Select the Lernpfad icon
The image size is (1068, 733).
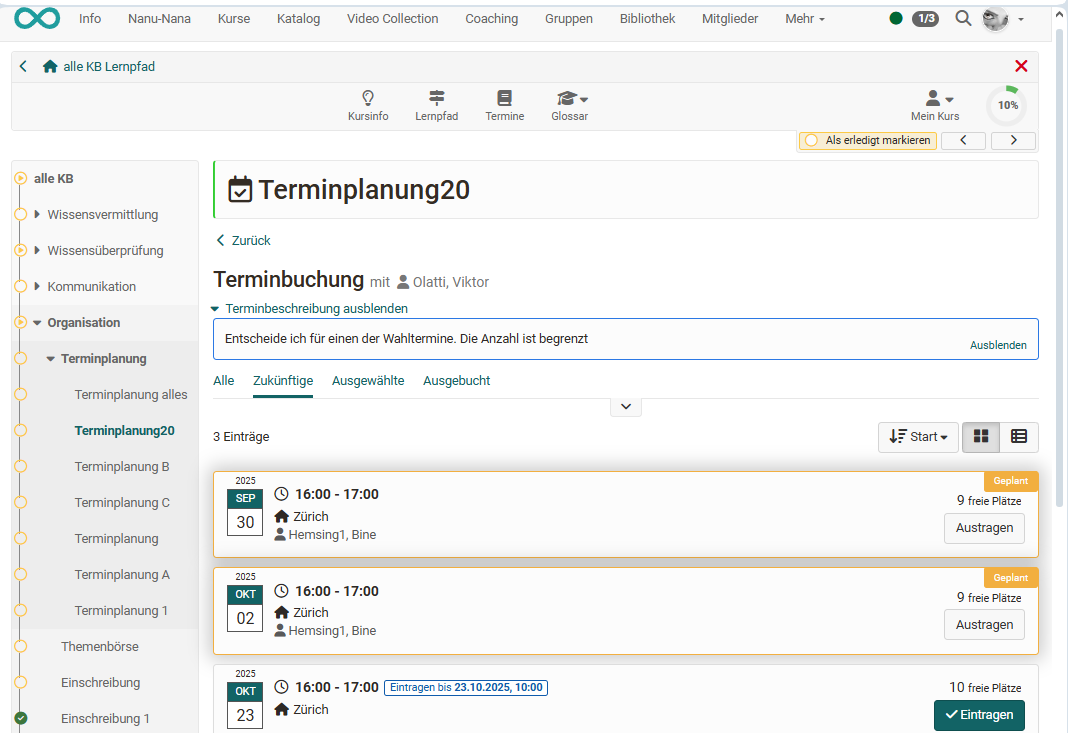436,104
